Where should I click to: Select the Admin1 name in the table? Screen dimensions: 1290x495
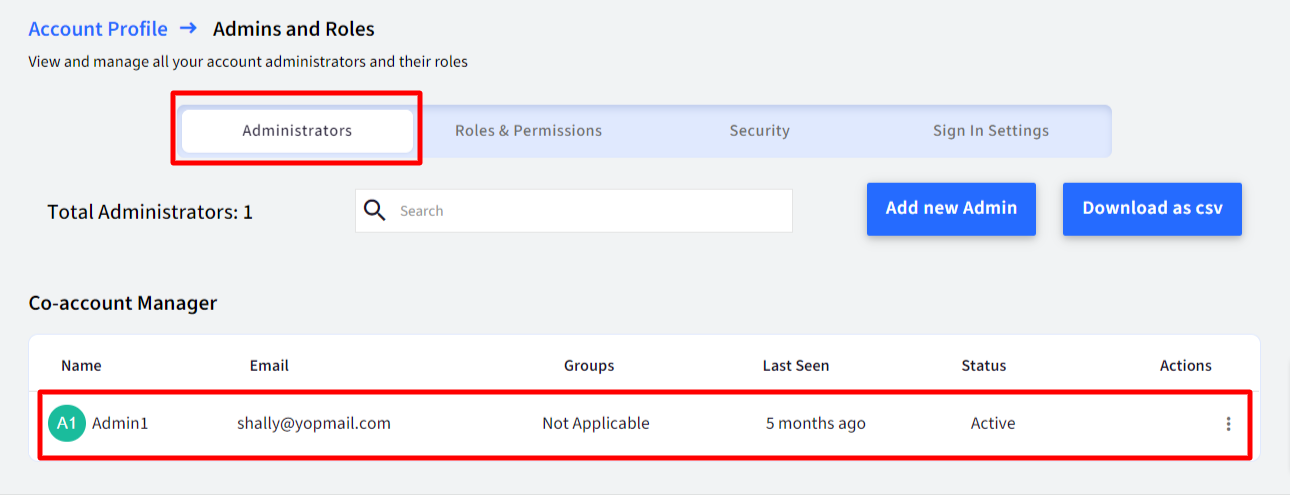(x=120, y=423)
